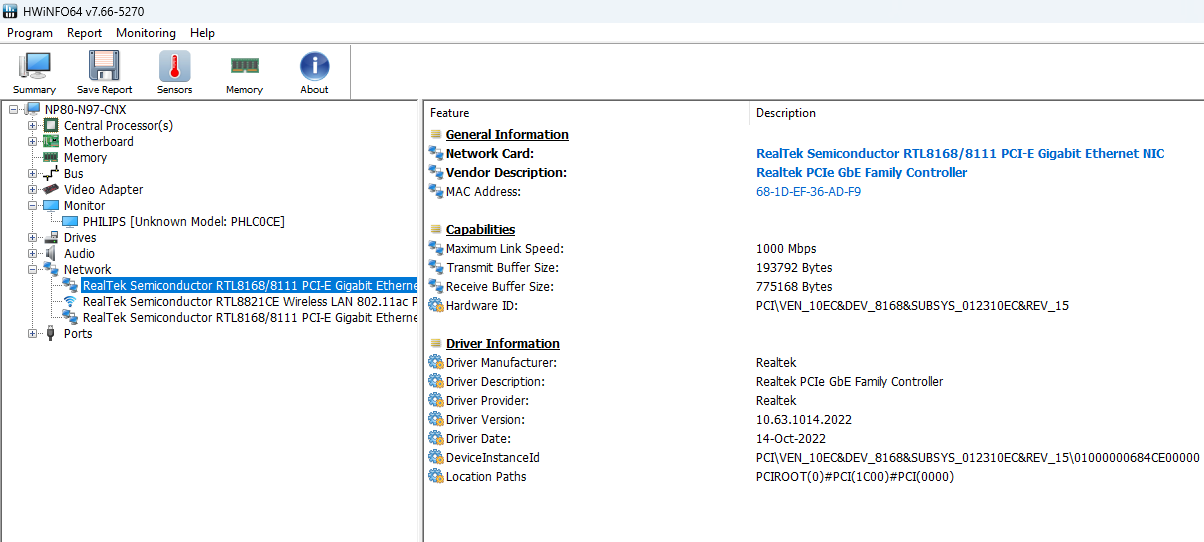Screen dimensions: 1204x542
Task: Open the Report menu
Action: click(x=85, y=33)
